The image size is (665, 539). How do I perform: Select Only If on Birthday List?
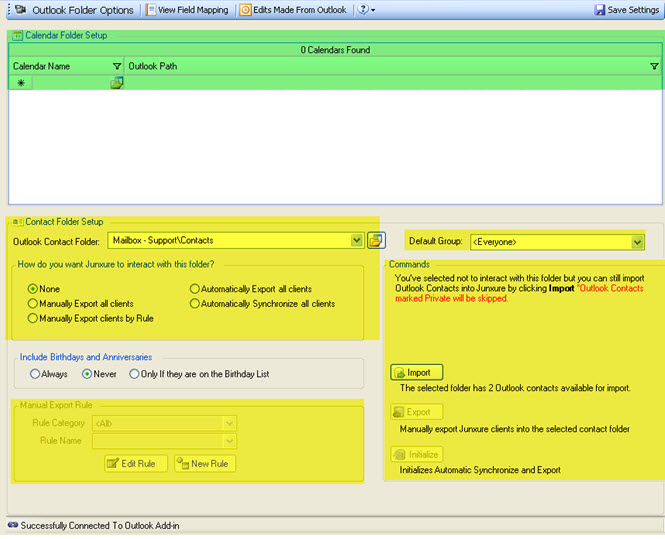click(x=199, y=374)
